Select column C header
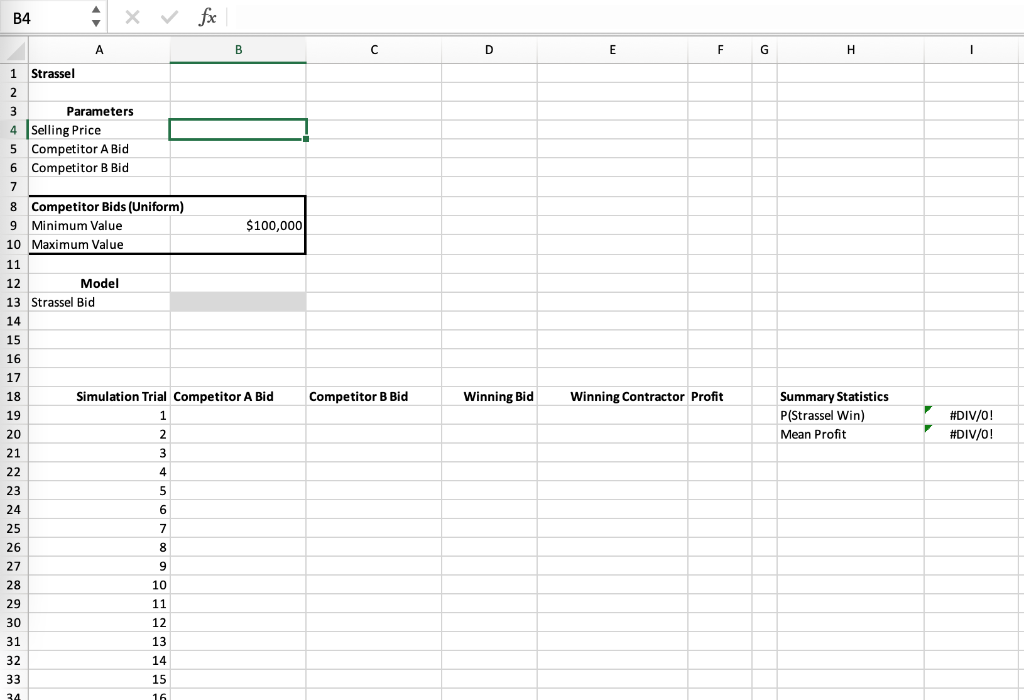The height and width of the screenshot is (700, 1024). [x=374, y=50]
